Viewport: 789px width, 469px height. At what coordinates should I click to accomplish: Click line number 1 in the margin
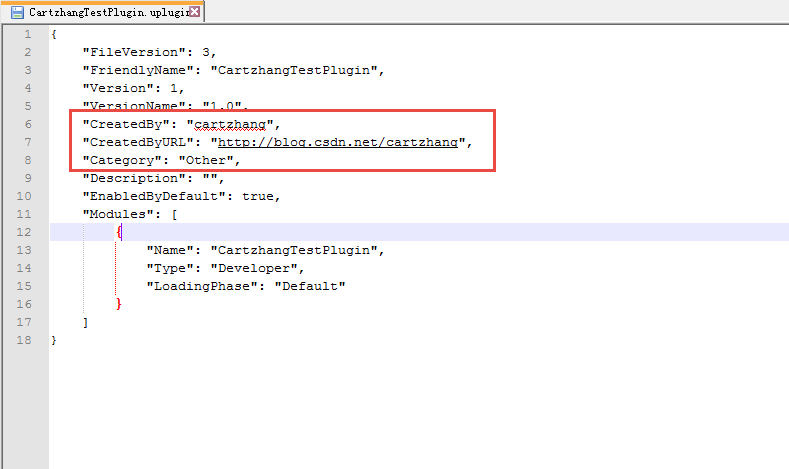coord(28,34)
